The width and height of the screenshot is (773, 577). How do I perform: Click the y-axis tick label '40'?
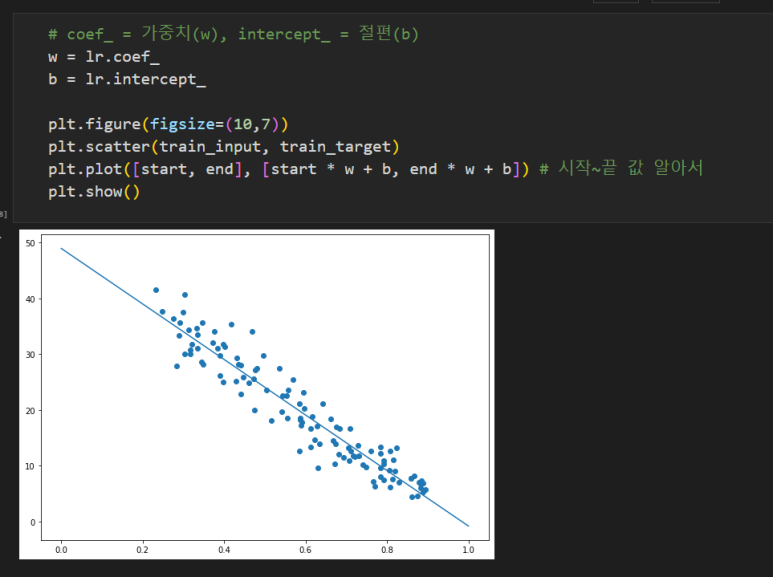click(x=31, y=299)
